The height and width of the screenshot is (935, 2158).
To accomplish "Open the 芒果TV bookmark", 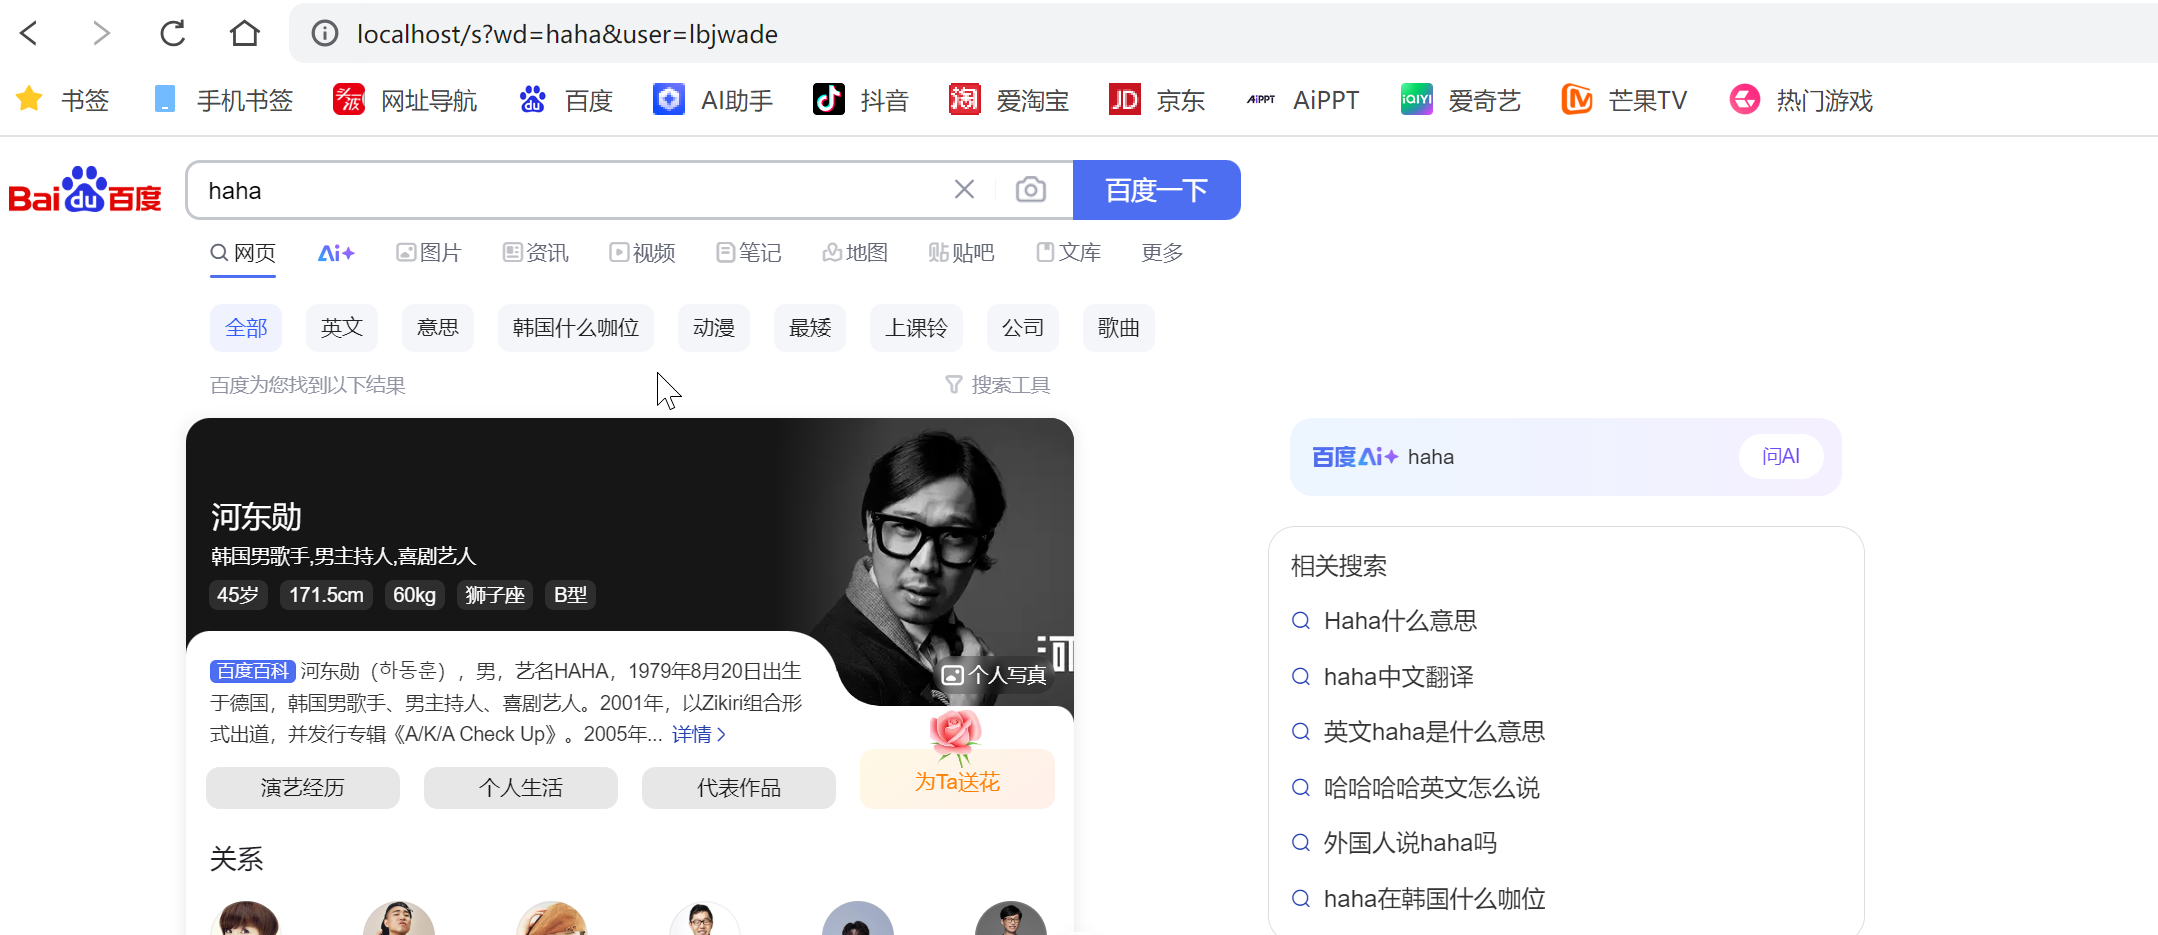I will click(x=1624, y=100).
